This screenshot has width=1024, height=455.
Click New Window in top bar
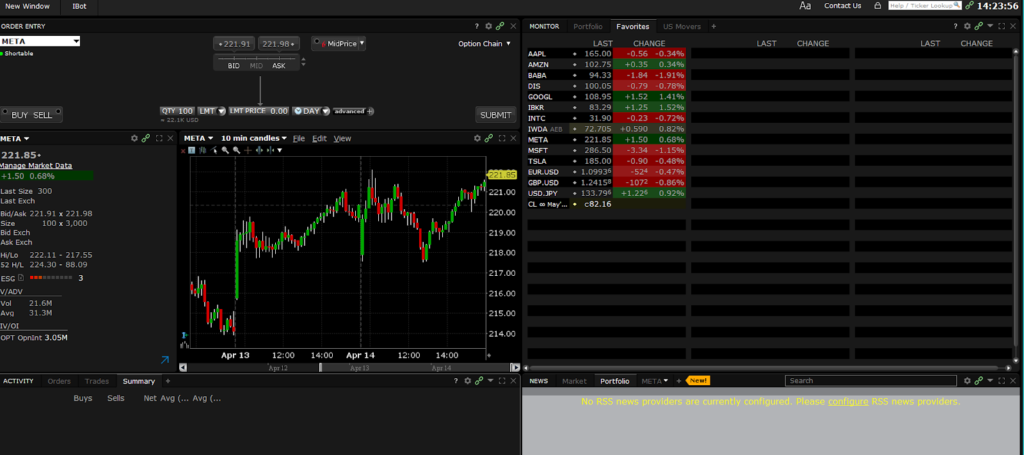27,6
